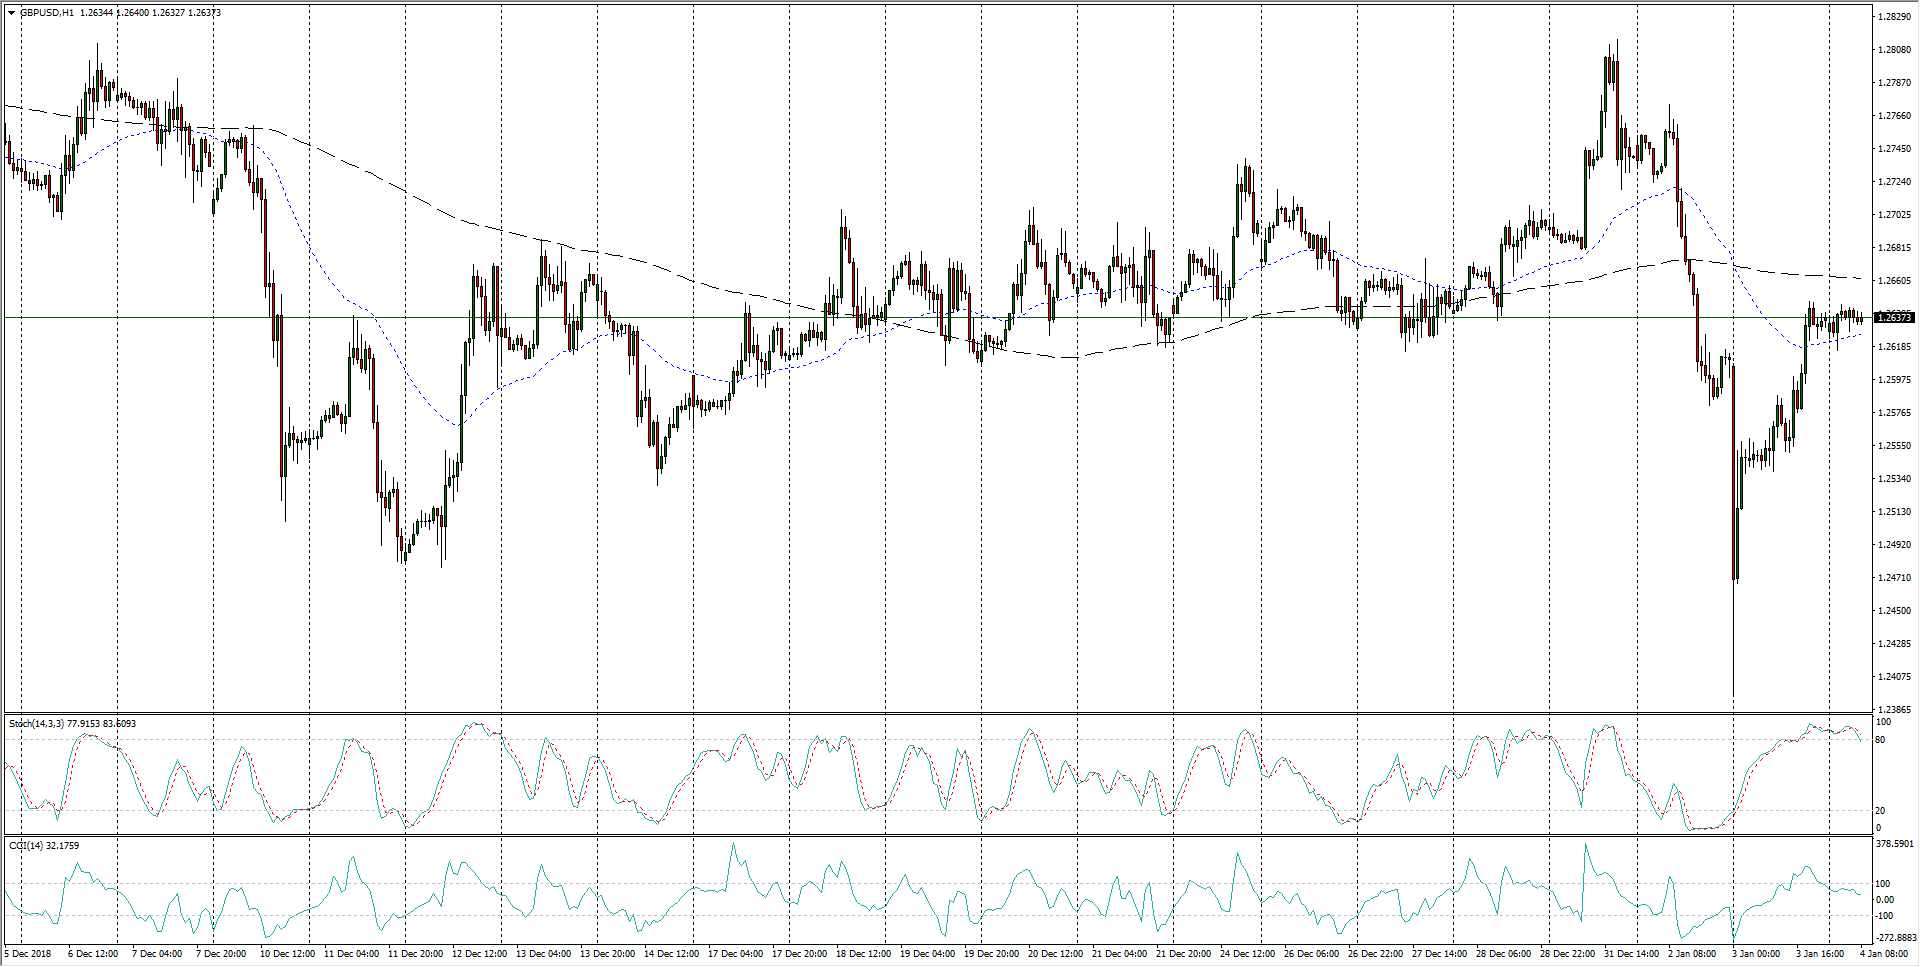The image size is (1920, 967).
Task: Click the Stoch(14,3,3) indicator label
Action: (36, 723)
